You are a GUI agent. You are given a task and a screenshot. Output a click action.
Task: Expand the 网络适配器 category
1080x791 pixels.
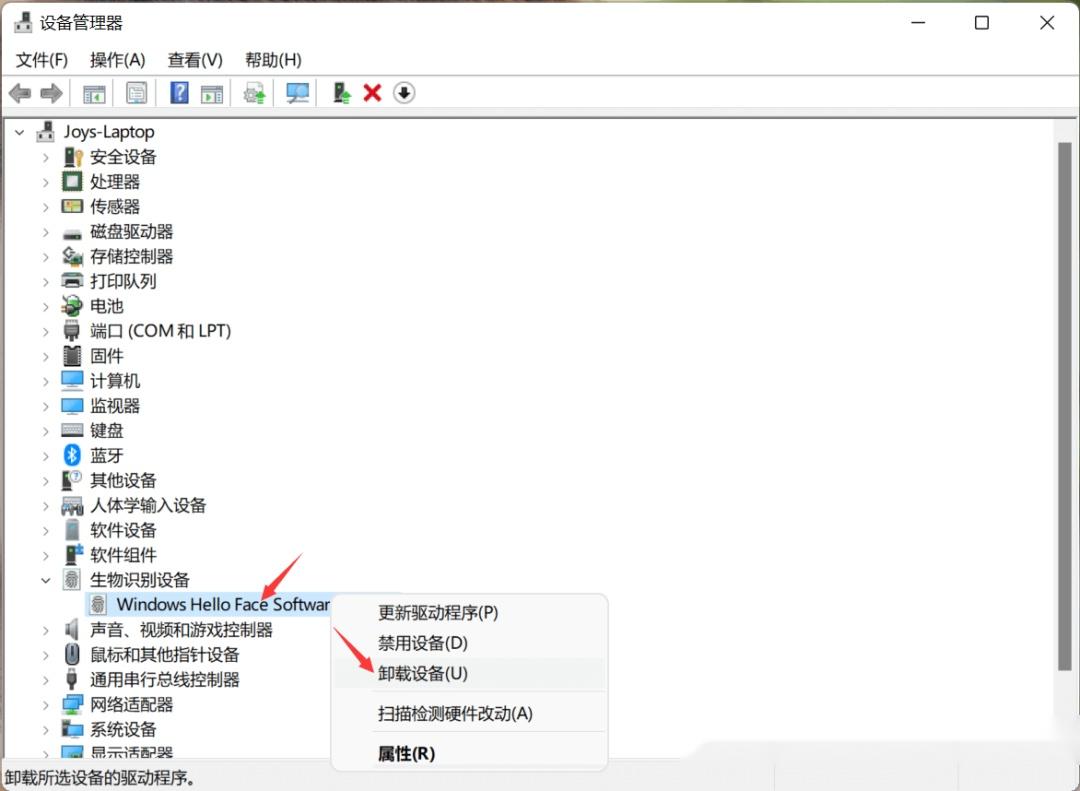[x=47, y=704]
